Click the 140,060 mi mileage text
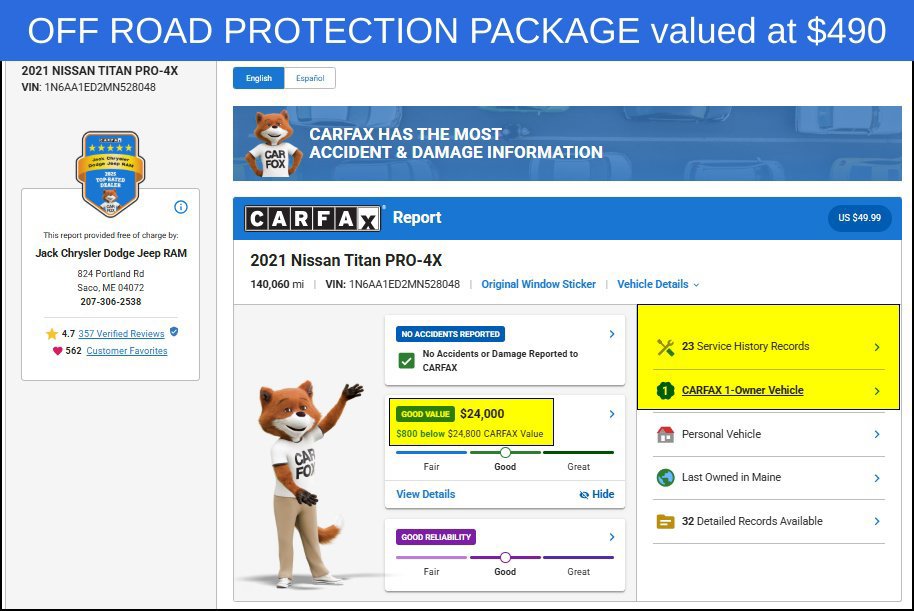 277,285
